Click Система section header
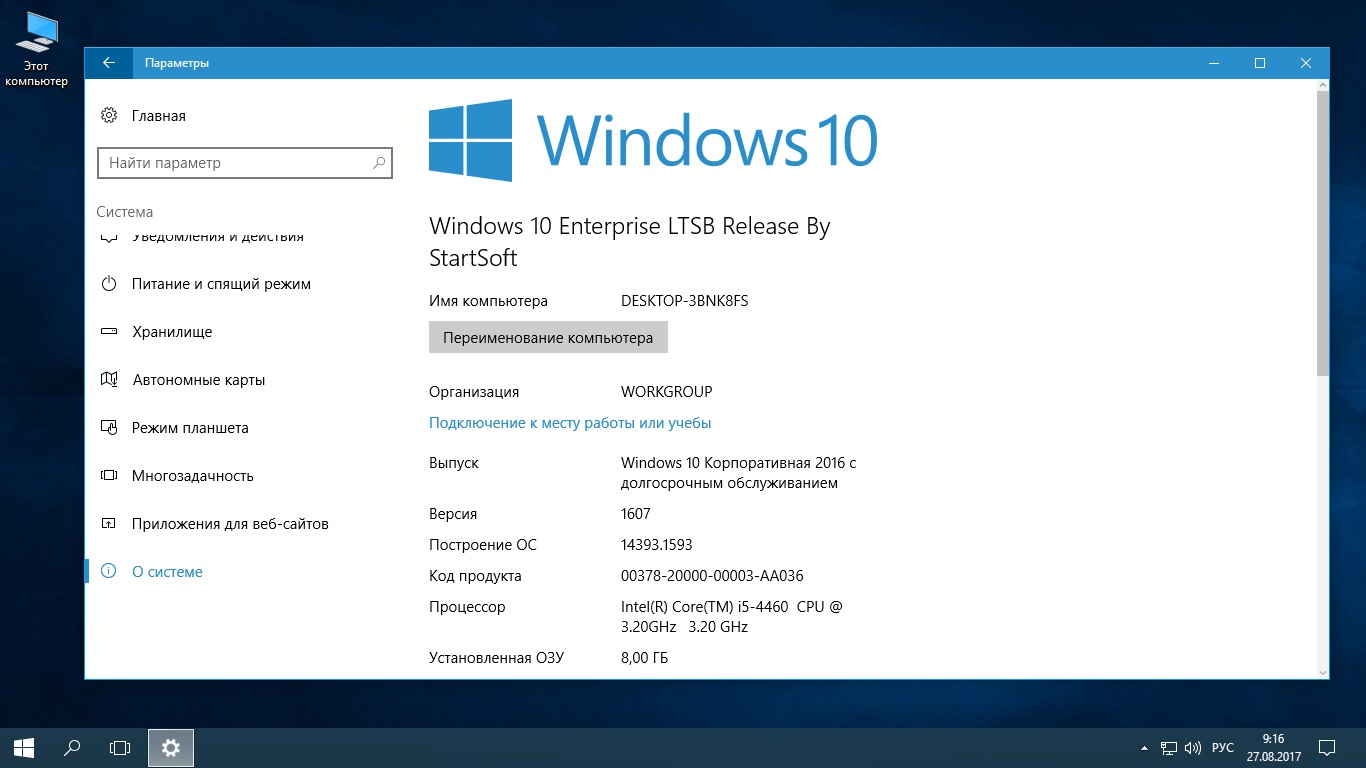This screenshot has width=1366, height=768. (125, 212)
